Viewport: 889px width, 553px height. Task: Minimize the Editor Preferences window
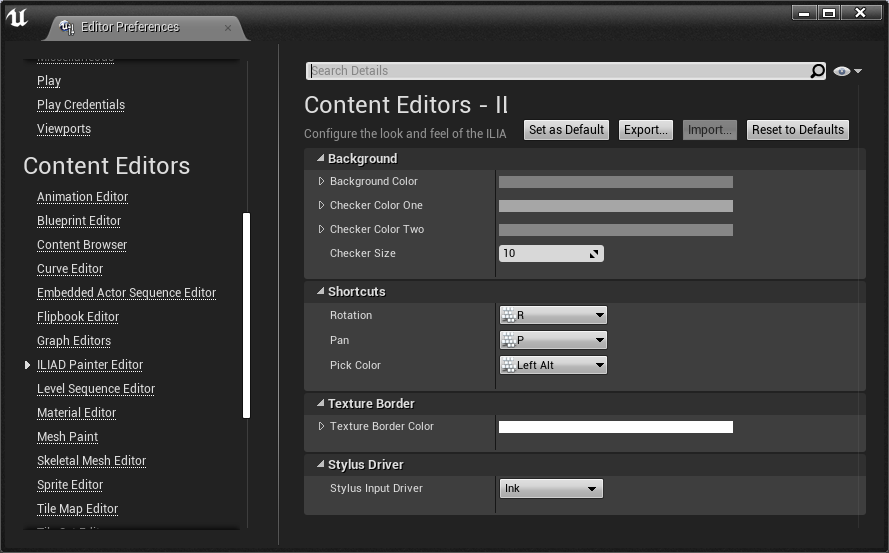(x=804, y=12)
